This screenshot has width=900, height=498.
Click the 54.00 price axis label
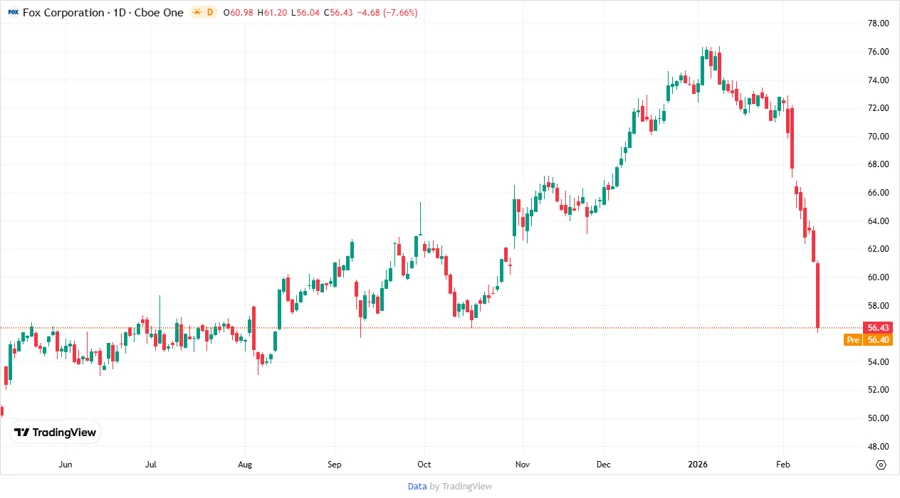coord(878,361)
